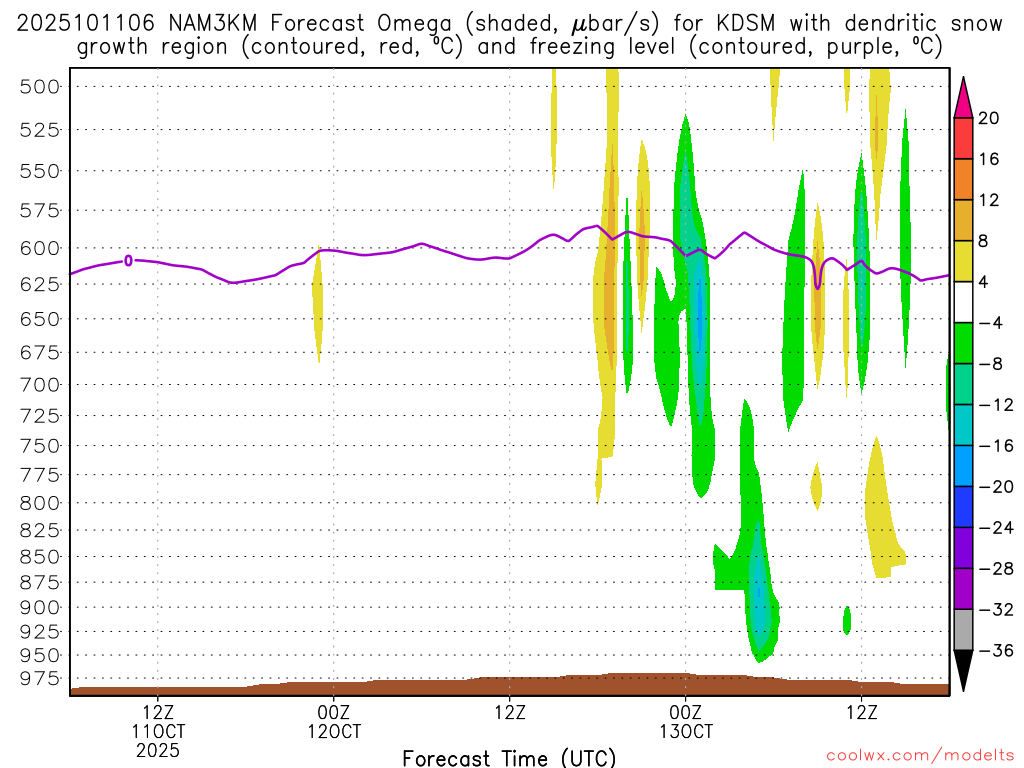Click the 950 pressure level label
Screen dimensions: 1024x768
click(40, 655)
